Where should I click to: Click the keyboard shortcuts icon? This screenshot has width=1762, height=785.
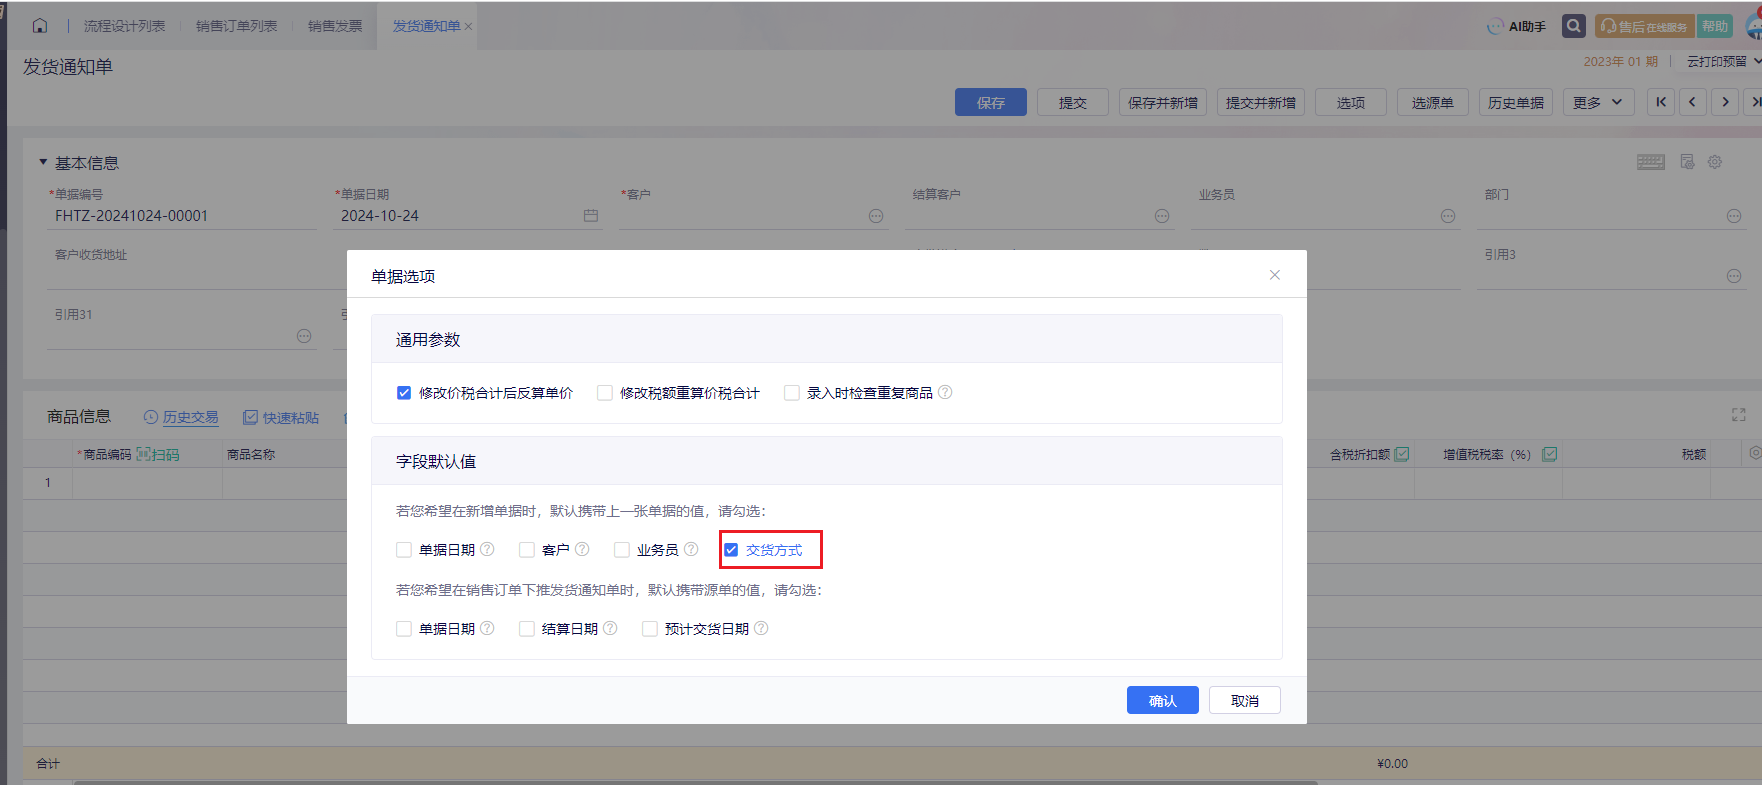1651,162
